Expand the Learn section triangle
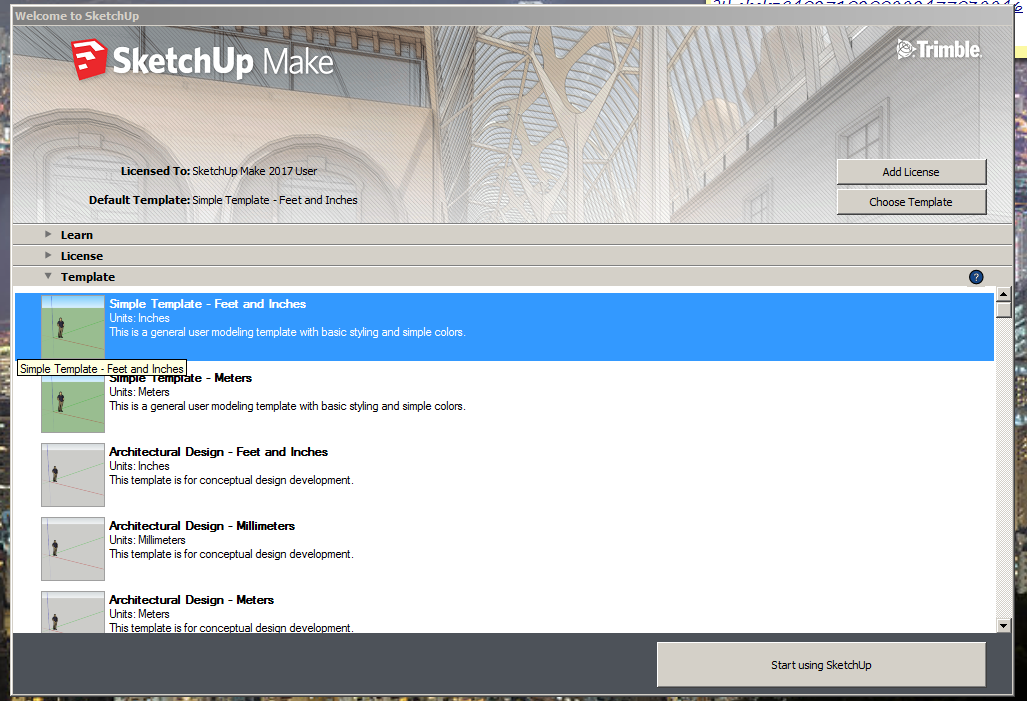Viewport: 1027px width, 701px height. pos(48,234)
